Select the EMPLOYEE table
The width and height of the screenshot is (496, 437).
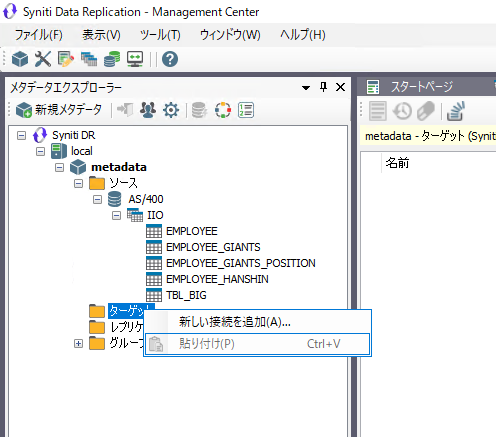point(192,231)
